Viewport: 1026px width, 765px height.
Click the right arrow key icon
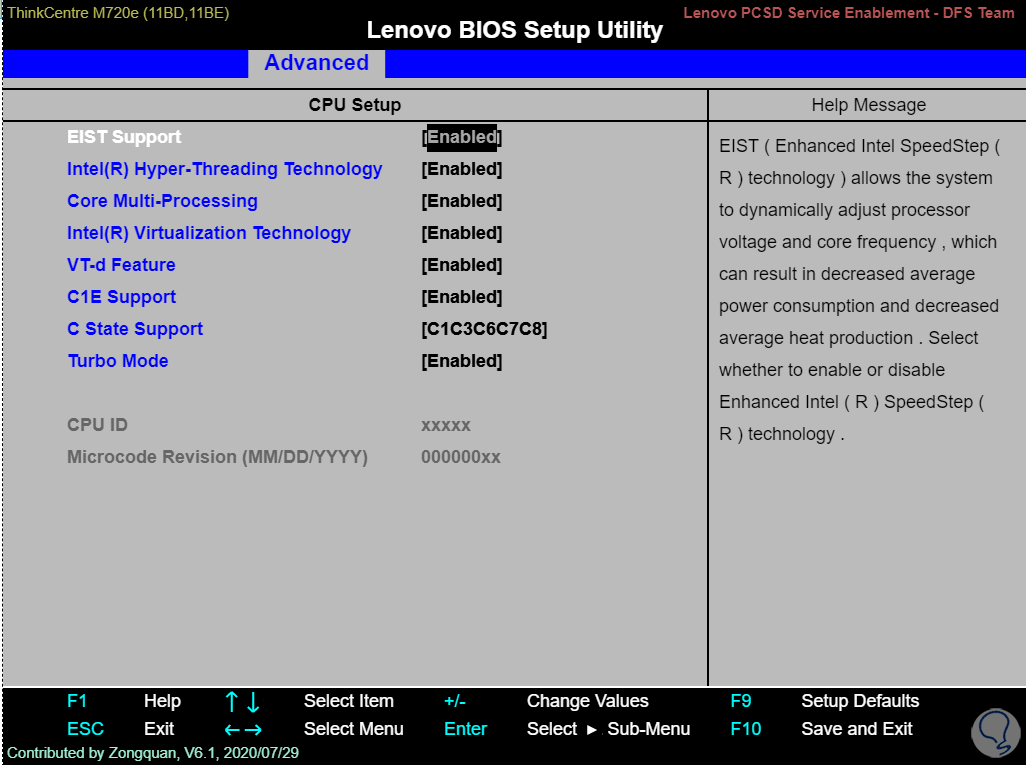pyautogui.click(x=254, y=730)
